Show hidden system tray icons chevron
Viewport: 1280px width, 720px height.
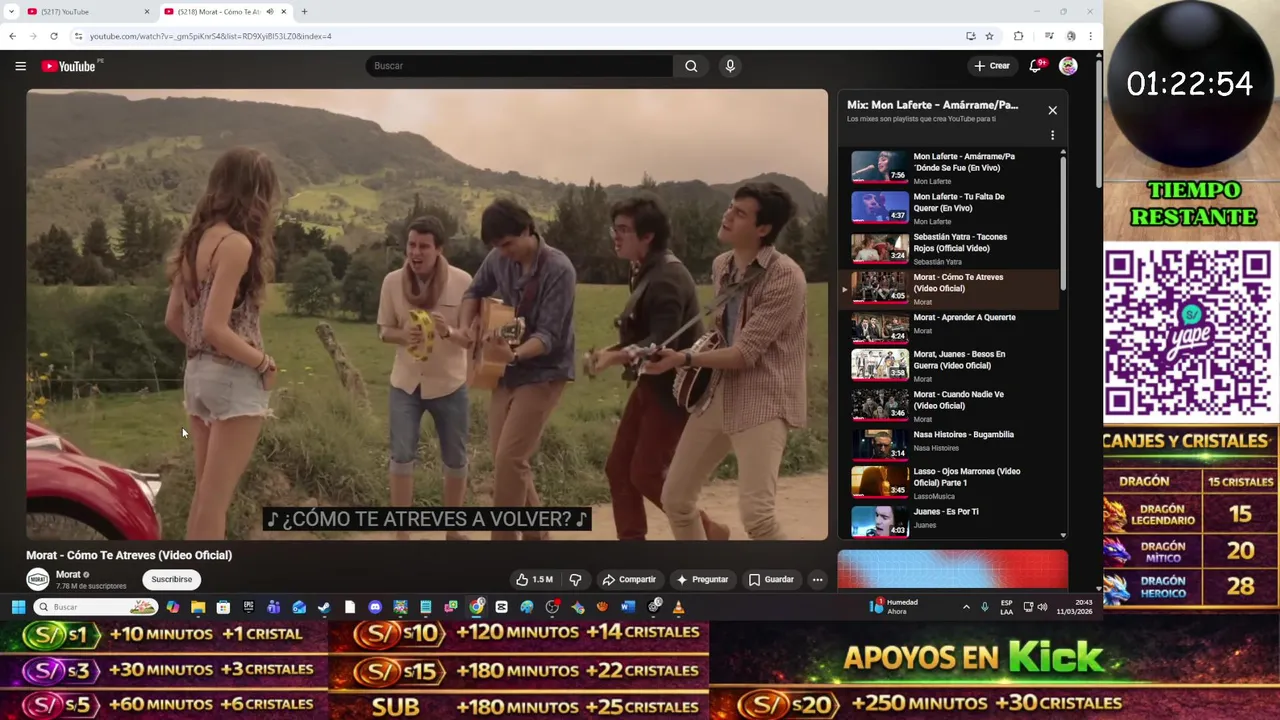click(966, 607)
